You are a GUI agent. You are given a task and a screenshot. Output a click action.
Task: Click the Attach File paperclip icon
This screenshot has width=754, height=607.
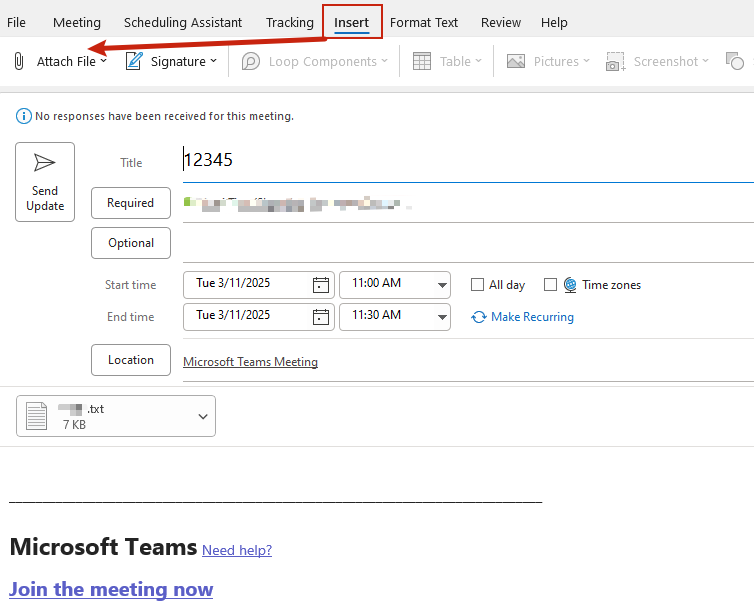[18, 62]
